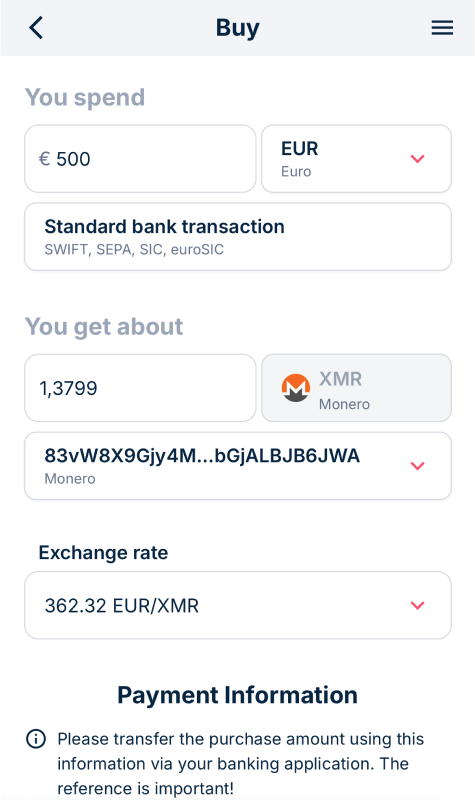The image size is (475, 800).
Task: Expand the exchange rate chevron
Action: pyautogui.click(x=417, y=605)
